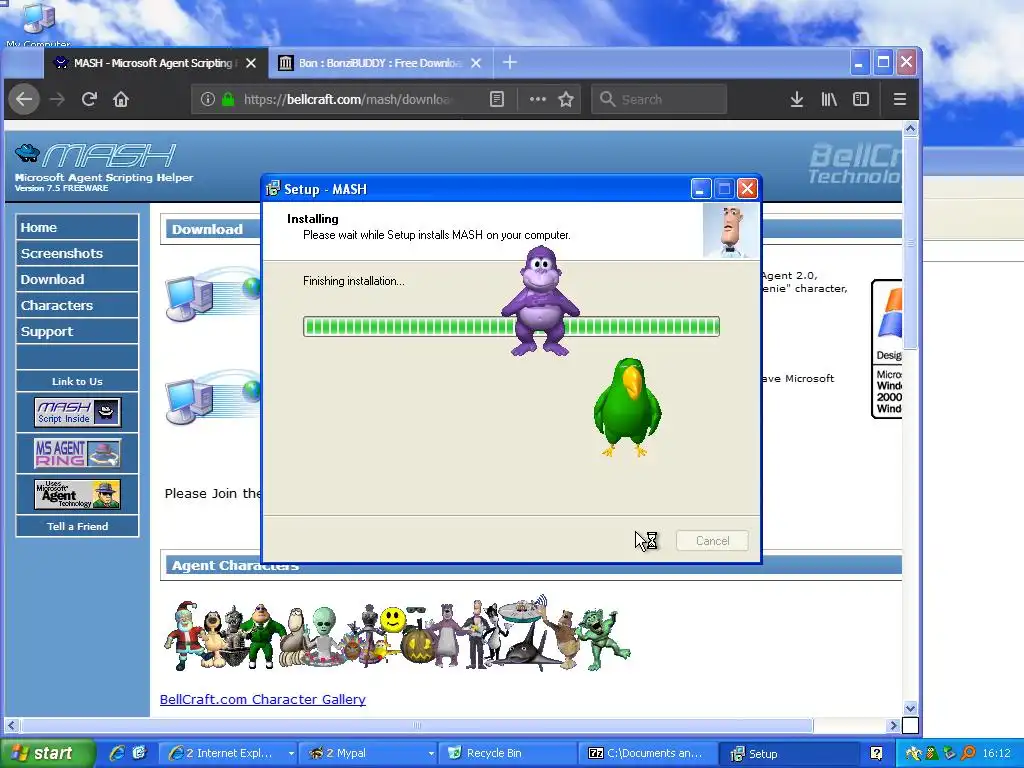The image size is (1024, 768).
Task: Click the browser Forward arrow button
Action: pyautogui.click(x=57, y=99)
